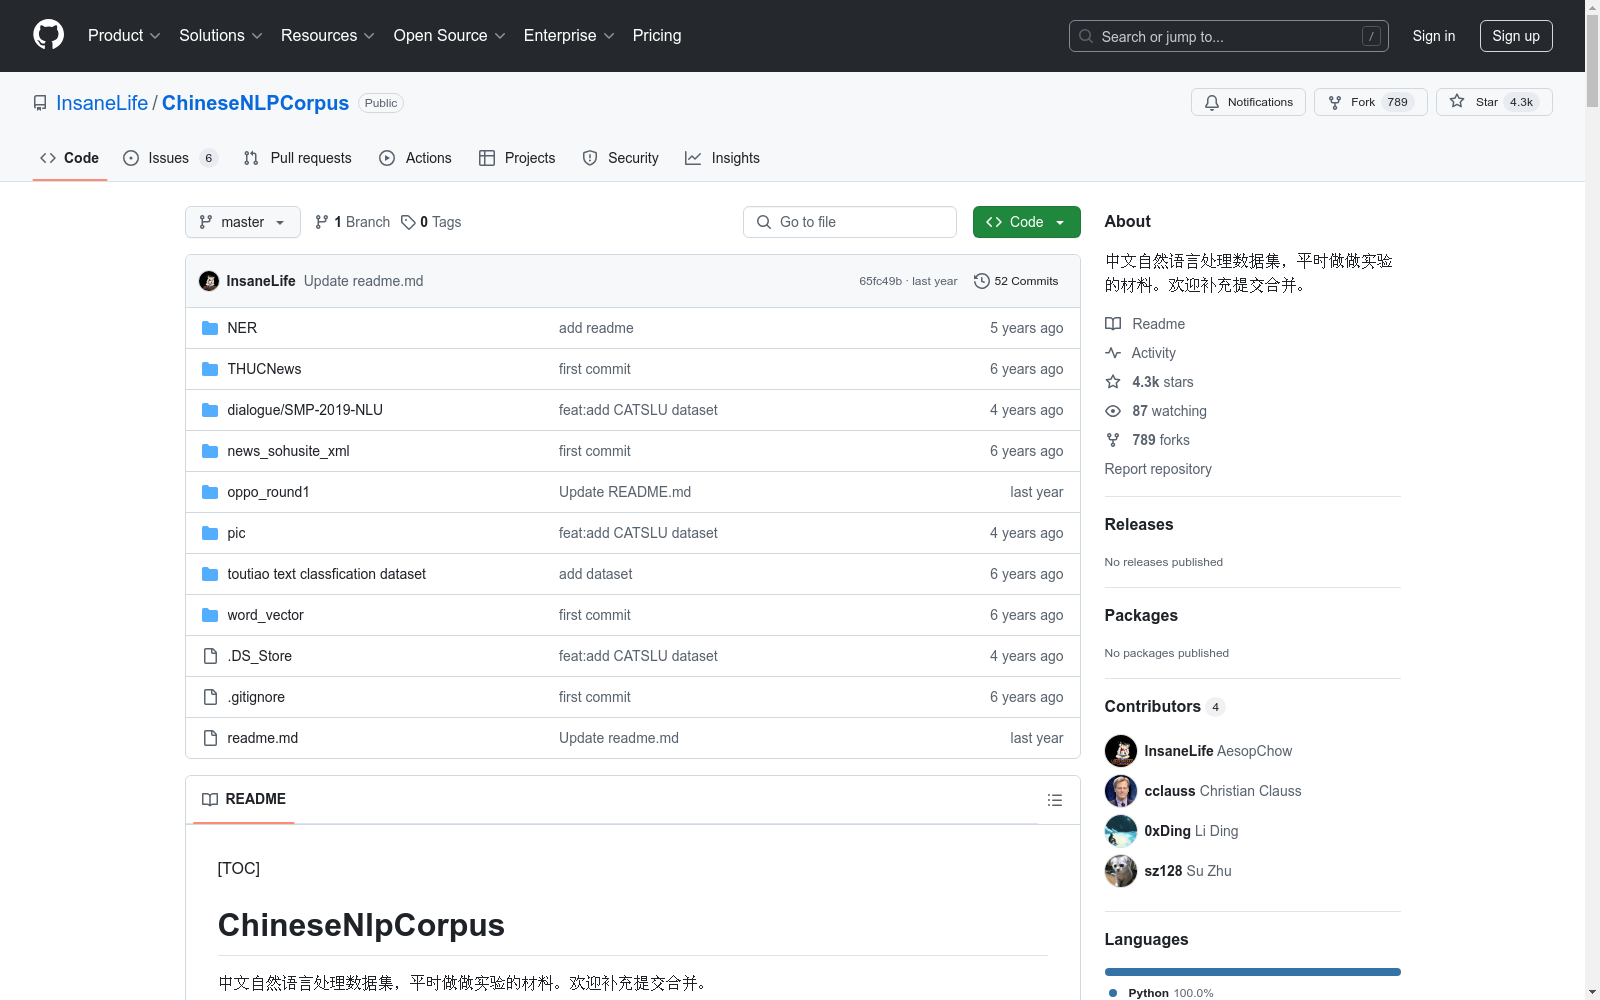Click the Python language bar
Image resolution: width=1600 pixels, height=1000 pixels.
click(1252, 972)
